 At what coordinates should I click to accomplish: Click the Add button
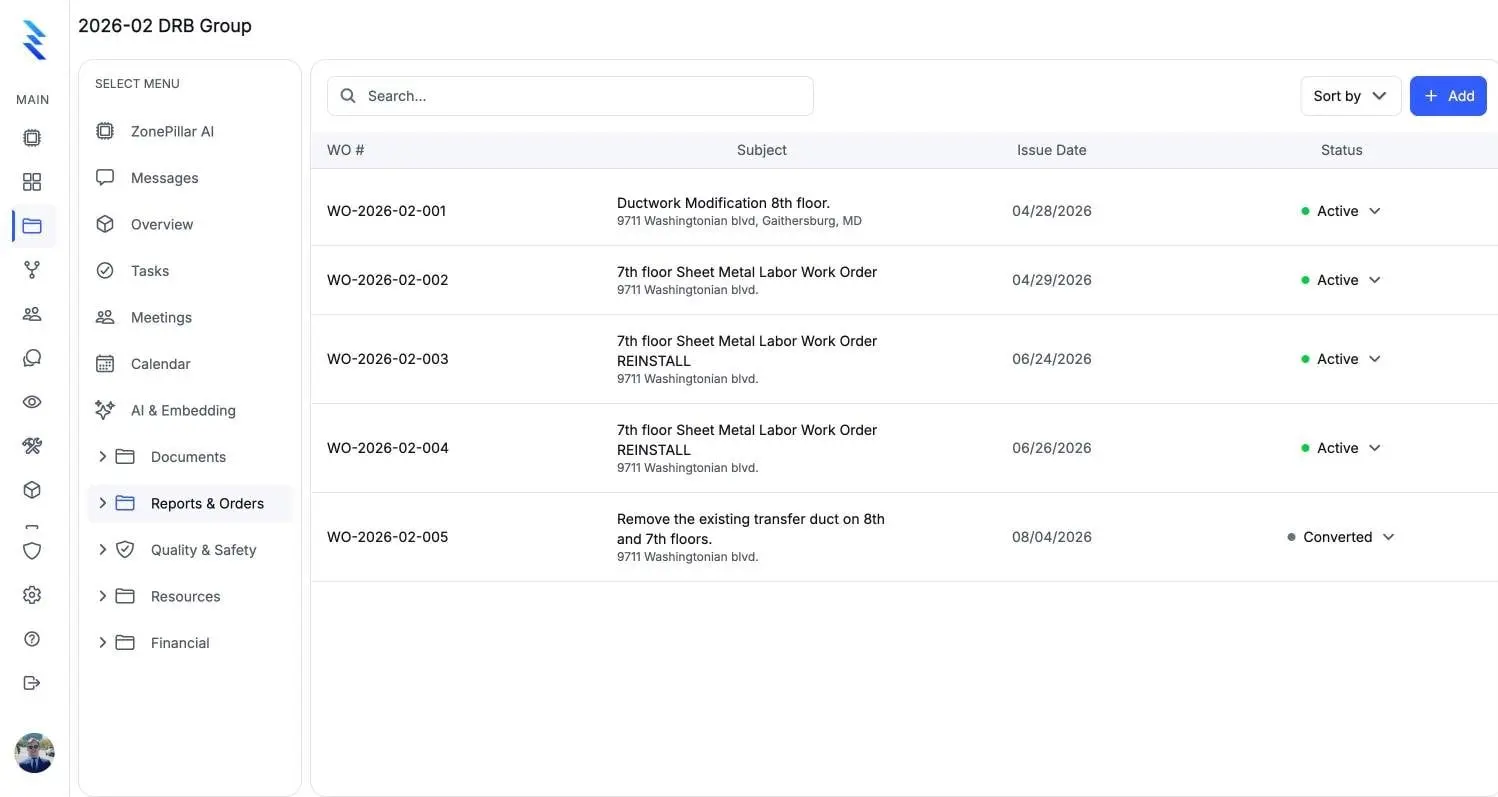(x=1448, y=96)
